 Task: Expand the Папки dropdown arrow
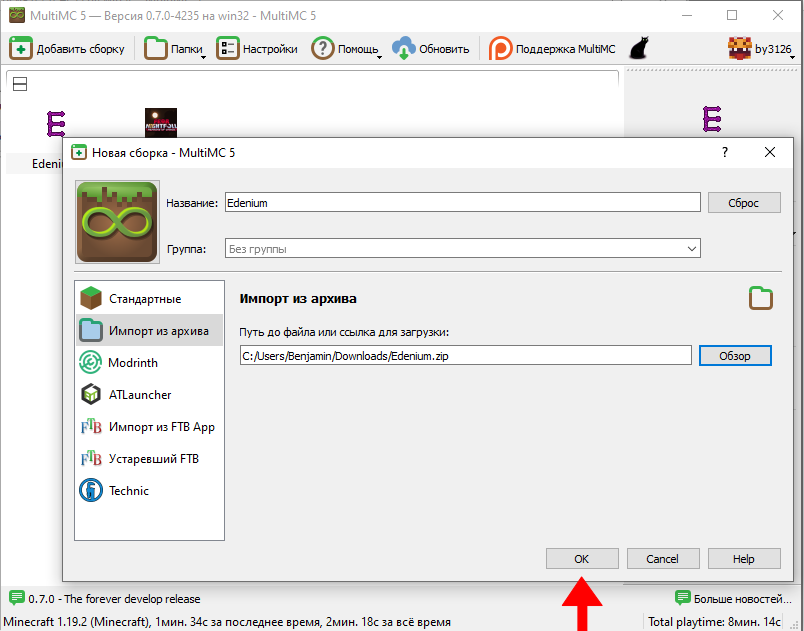pos(203,57)
